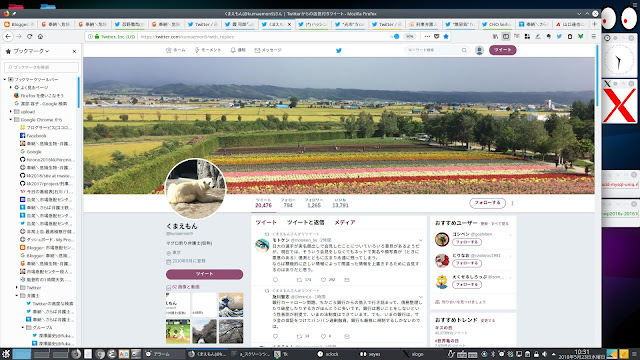Collapse the 弁護士 bookmark folder
640x360 pixels.
point(17,296)
